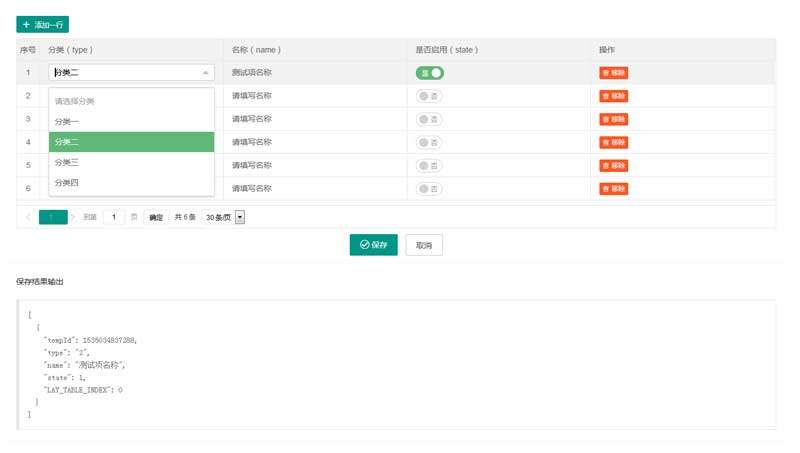Image resolution: width=800 pixels, height=453 pixels.
Task: Click the page number jump input field
Action: [114, 217]
